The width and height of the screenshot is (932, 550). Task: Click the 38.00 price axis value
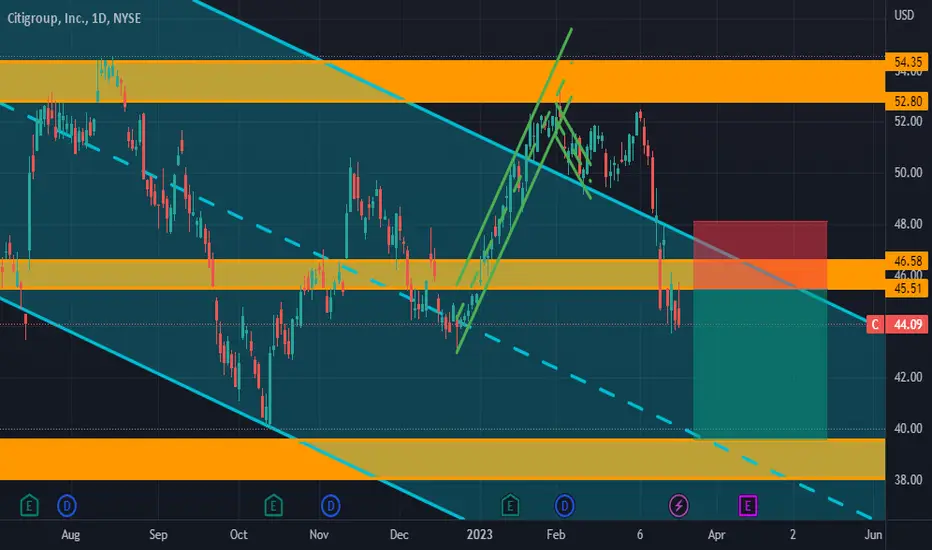click(908, 479)
